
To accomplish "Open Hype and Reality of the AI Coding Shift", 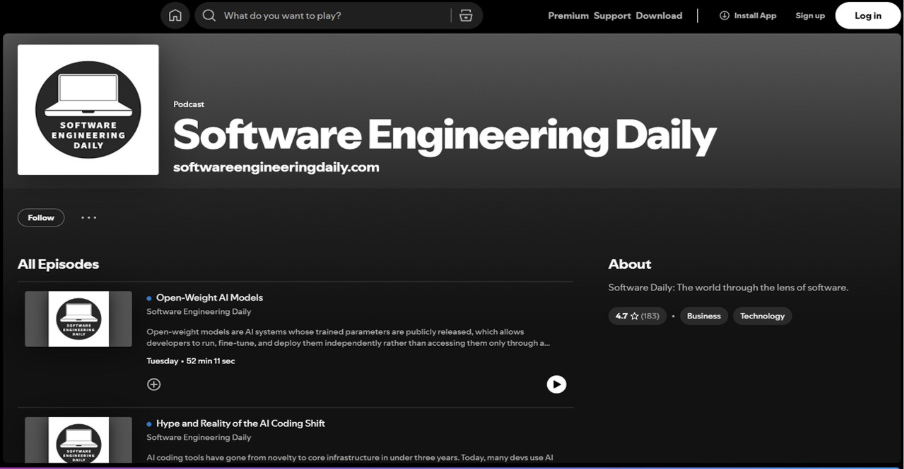I will pyautogui.click(x=240, y=423).
